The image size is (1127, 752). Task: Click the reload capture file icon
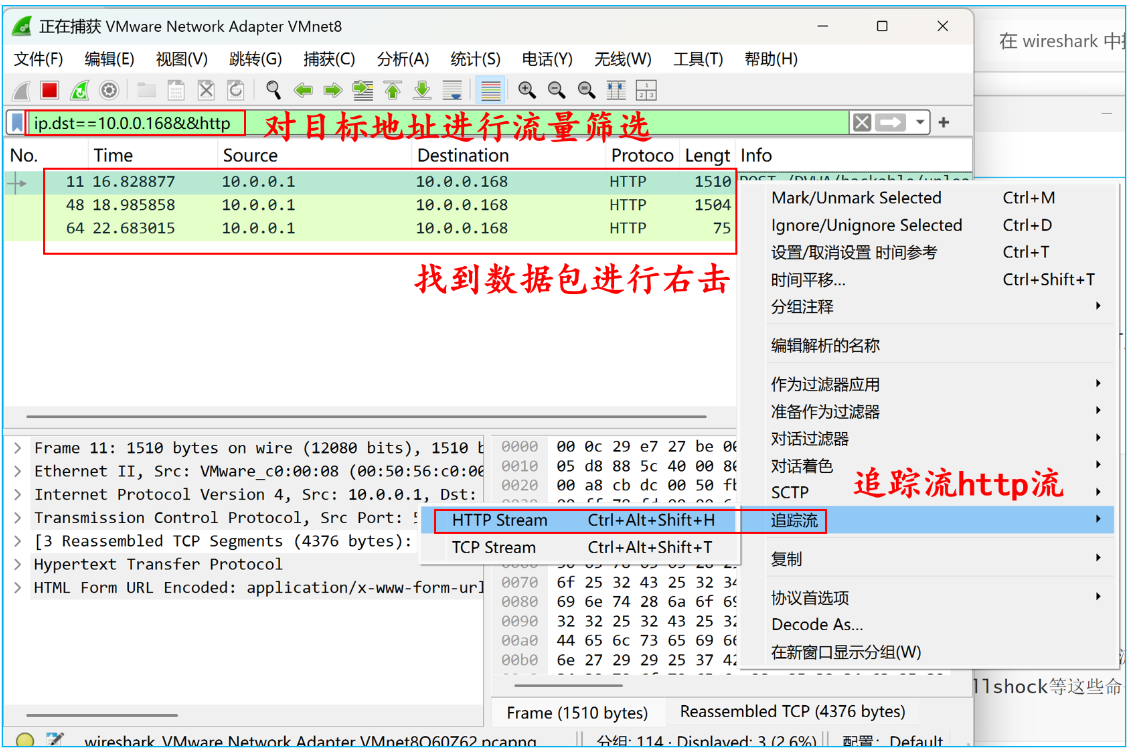pyautogui.click(x=236, y=91)
